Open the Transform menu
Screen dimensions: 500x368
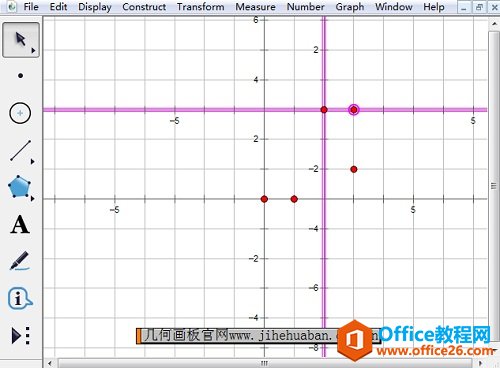point(200,7)
